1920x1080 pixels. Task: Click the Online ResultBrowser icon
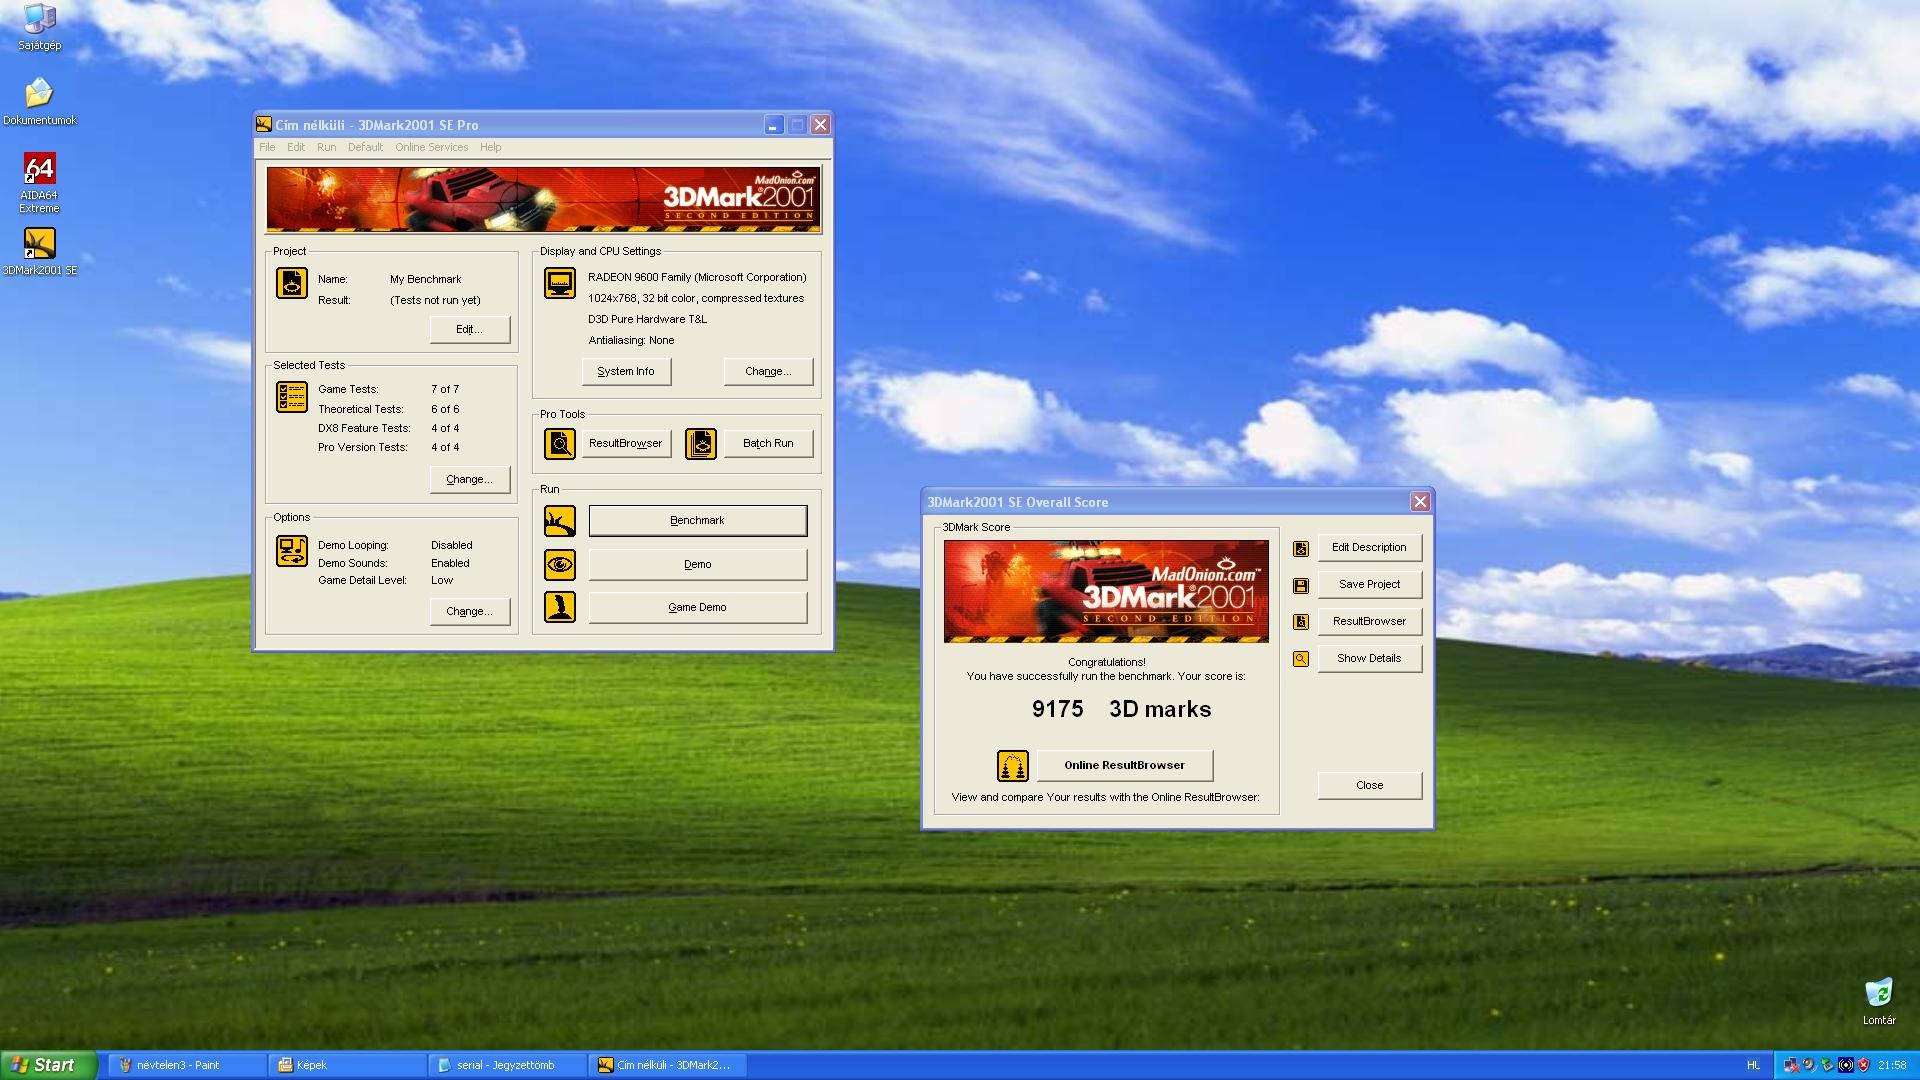click(x=1012, y=766)
